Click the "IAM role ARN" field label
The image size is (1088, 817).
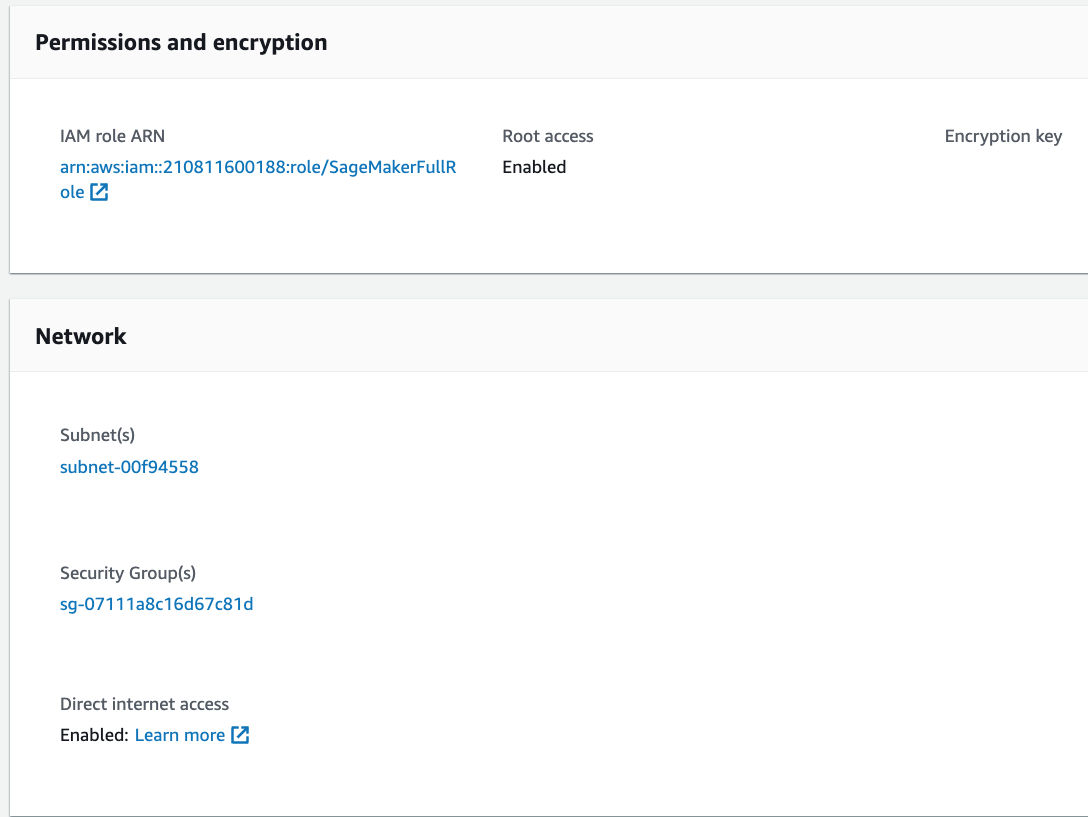click(x=112, y=136)
